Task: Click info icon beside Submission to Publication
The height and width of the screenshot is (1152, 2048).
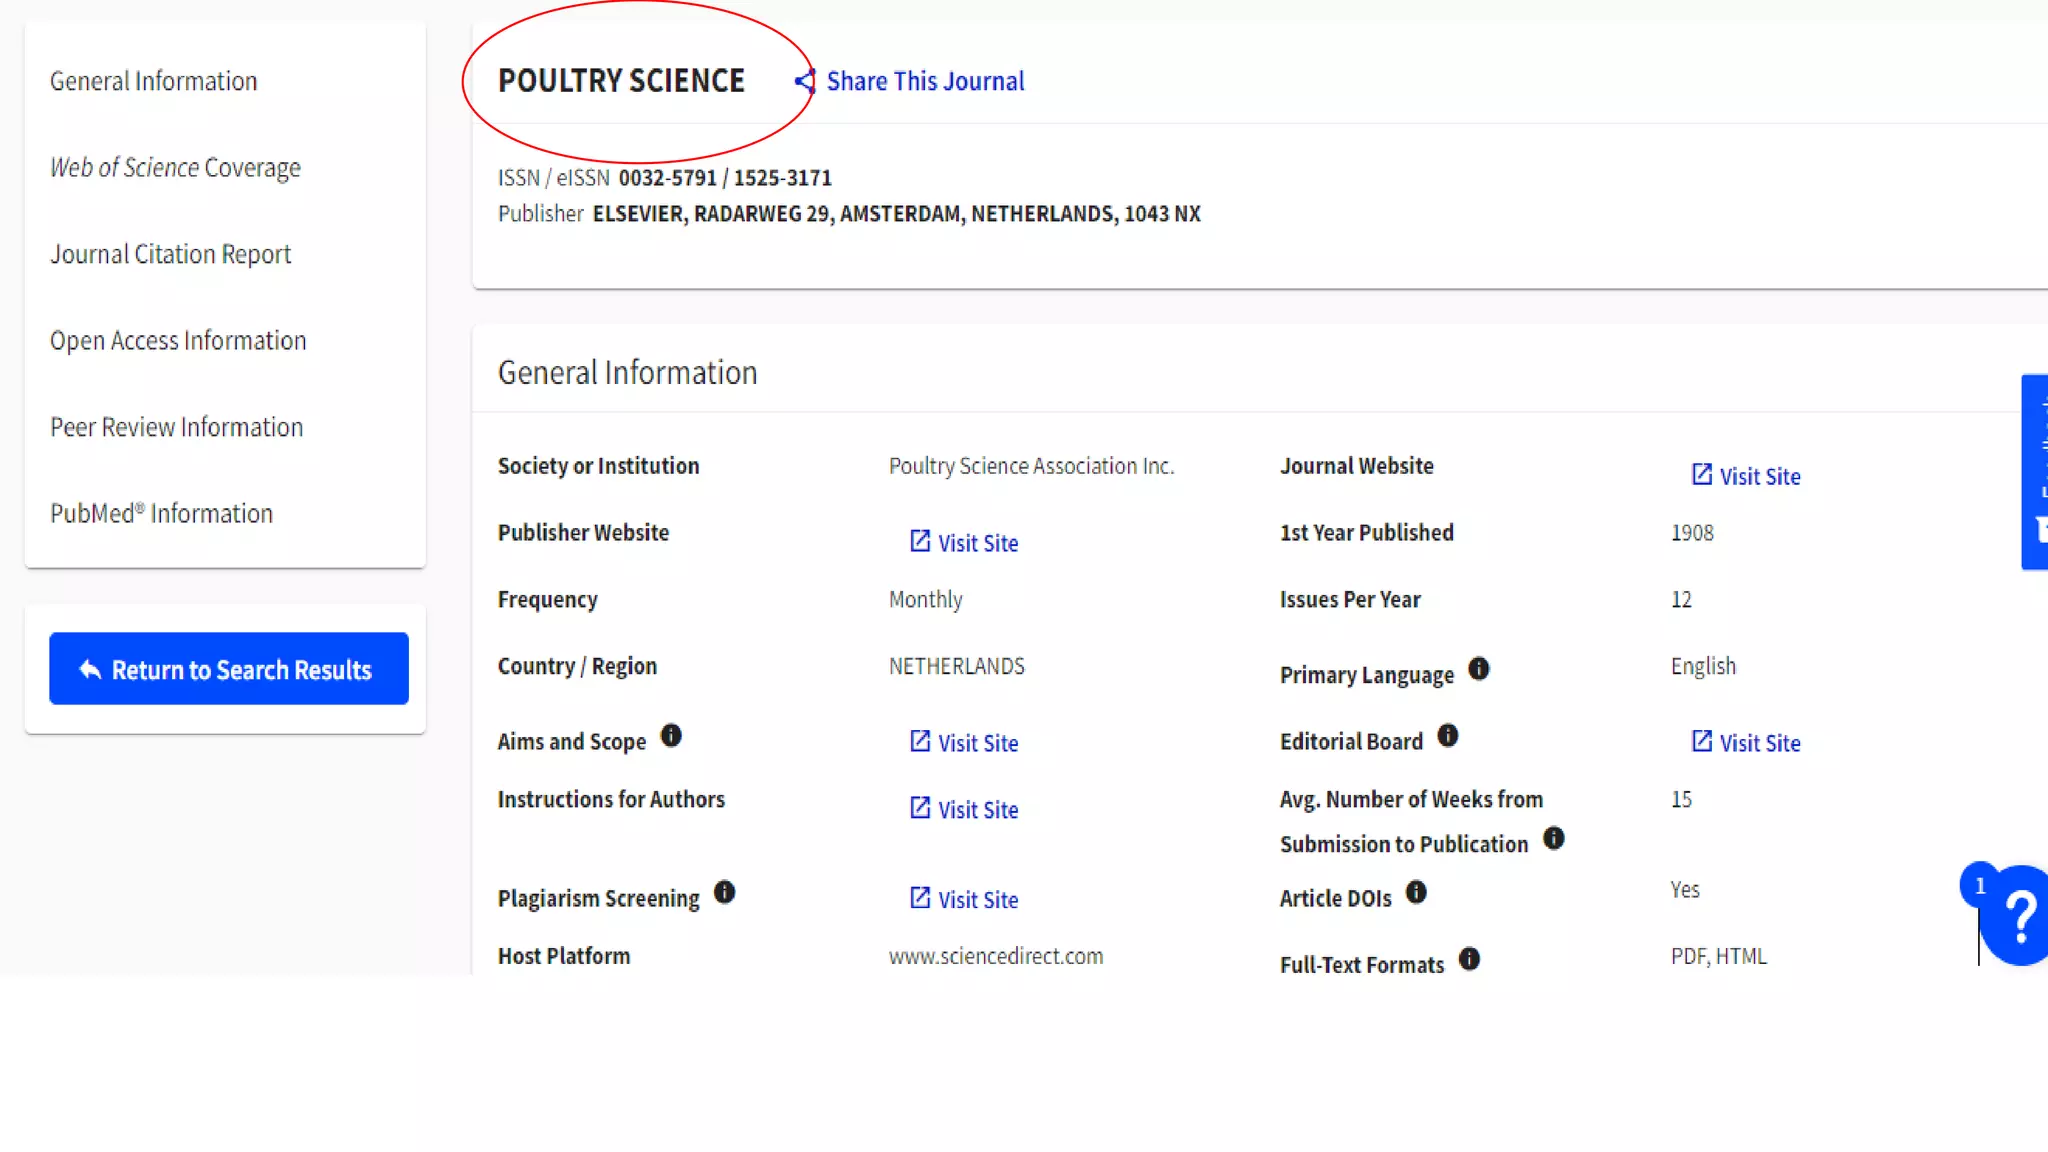Action: [1553, 838]
